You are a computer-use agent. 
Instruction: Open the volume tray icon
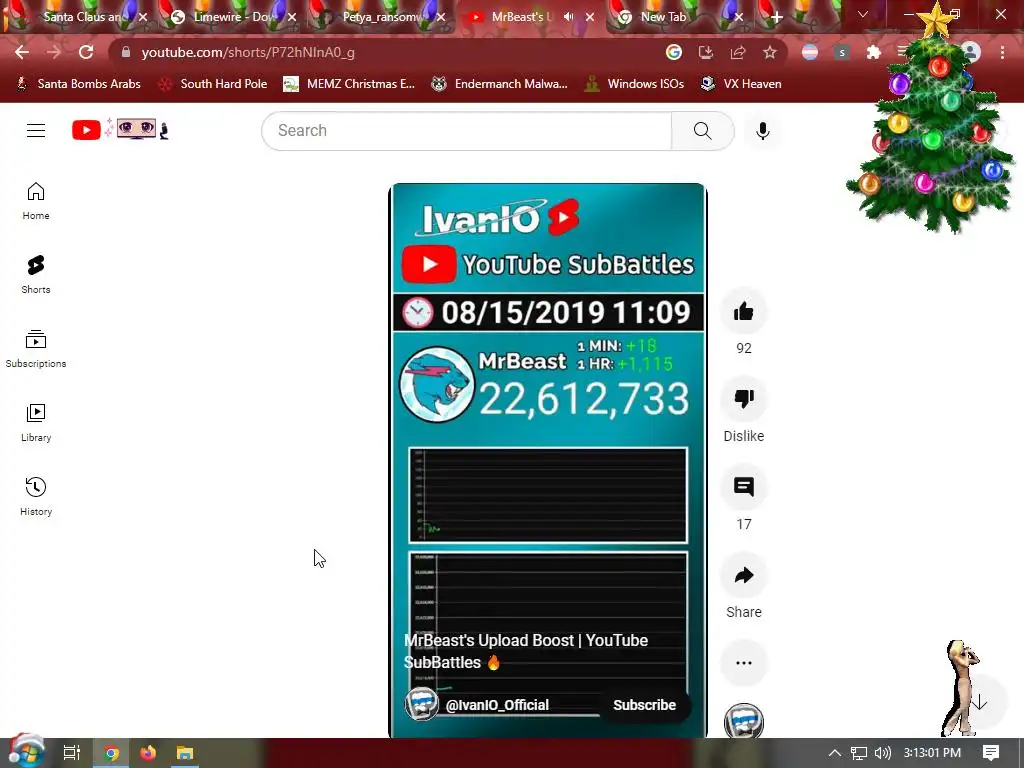[x=882, y=753]
